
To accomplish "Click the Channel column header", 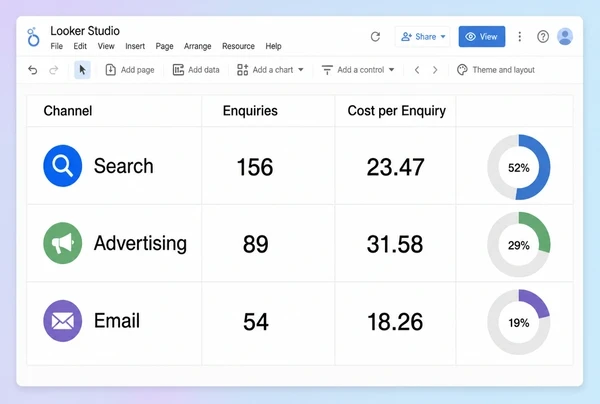I will click(x=68, y=111).
